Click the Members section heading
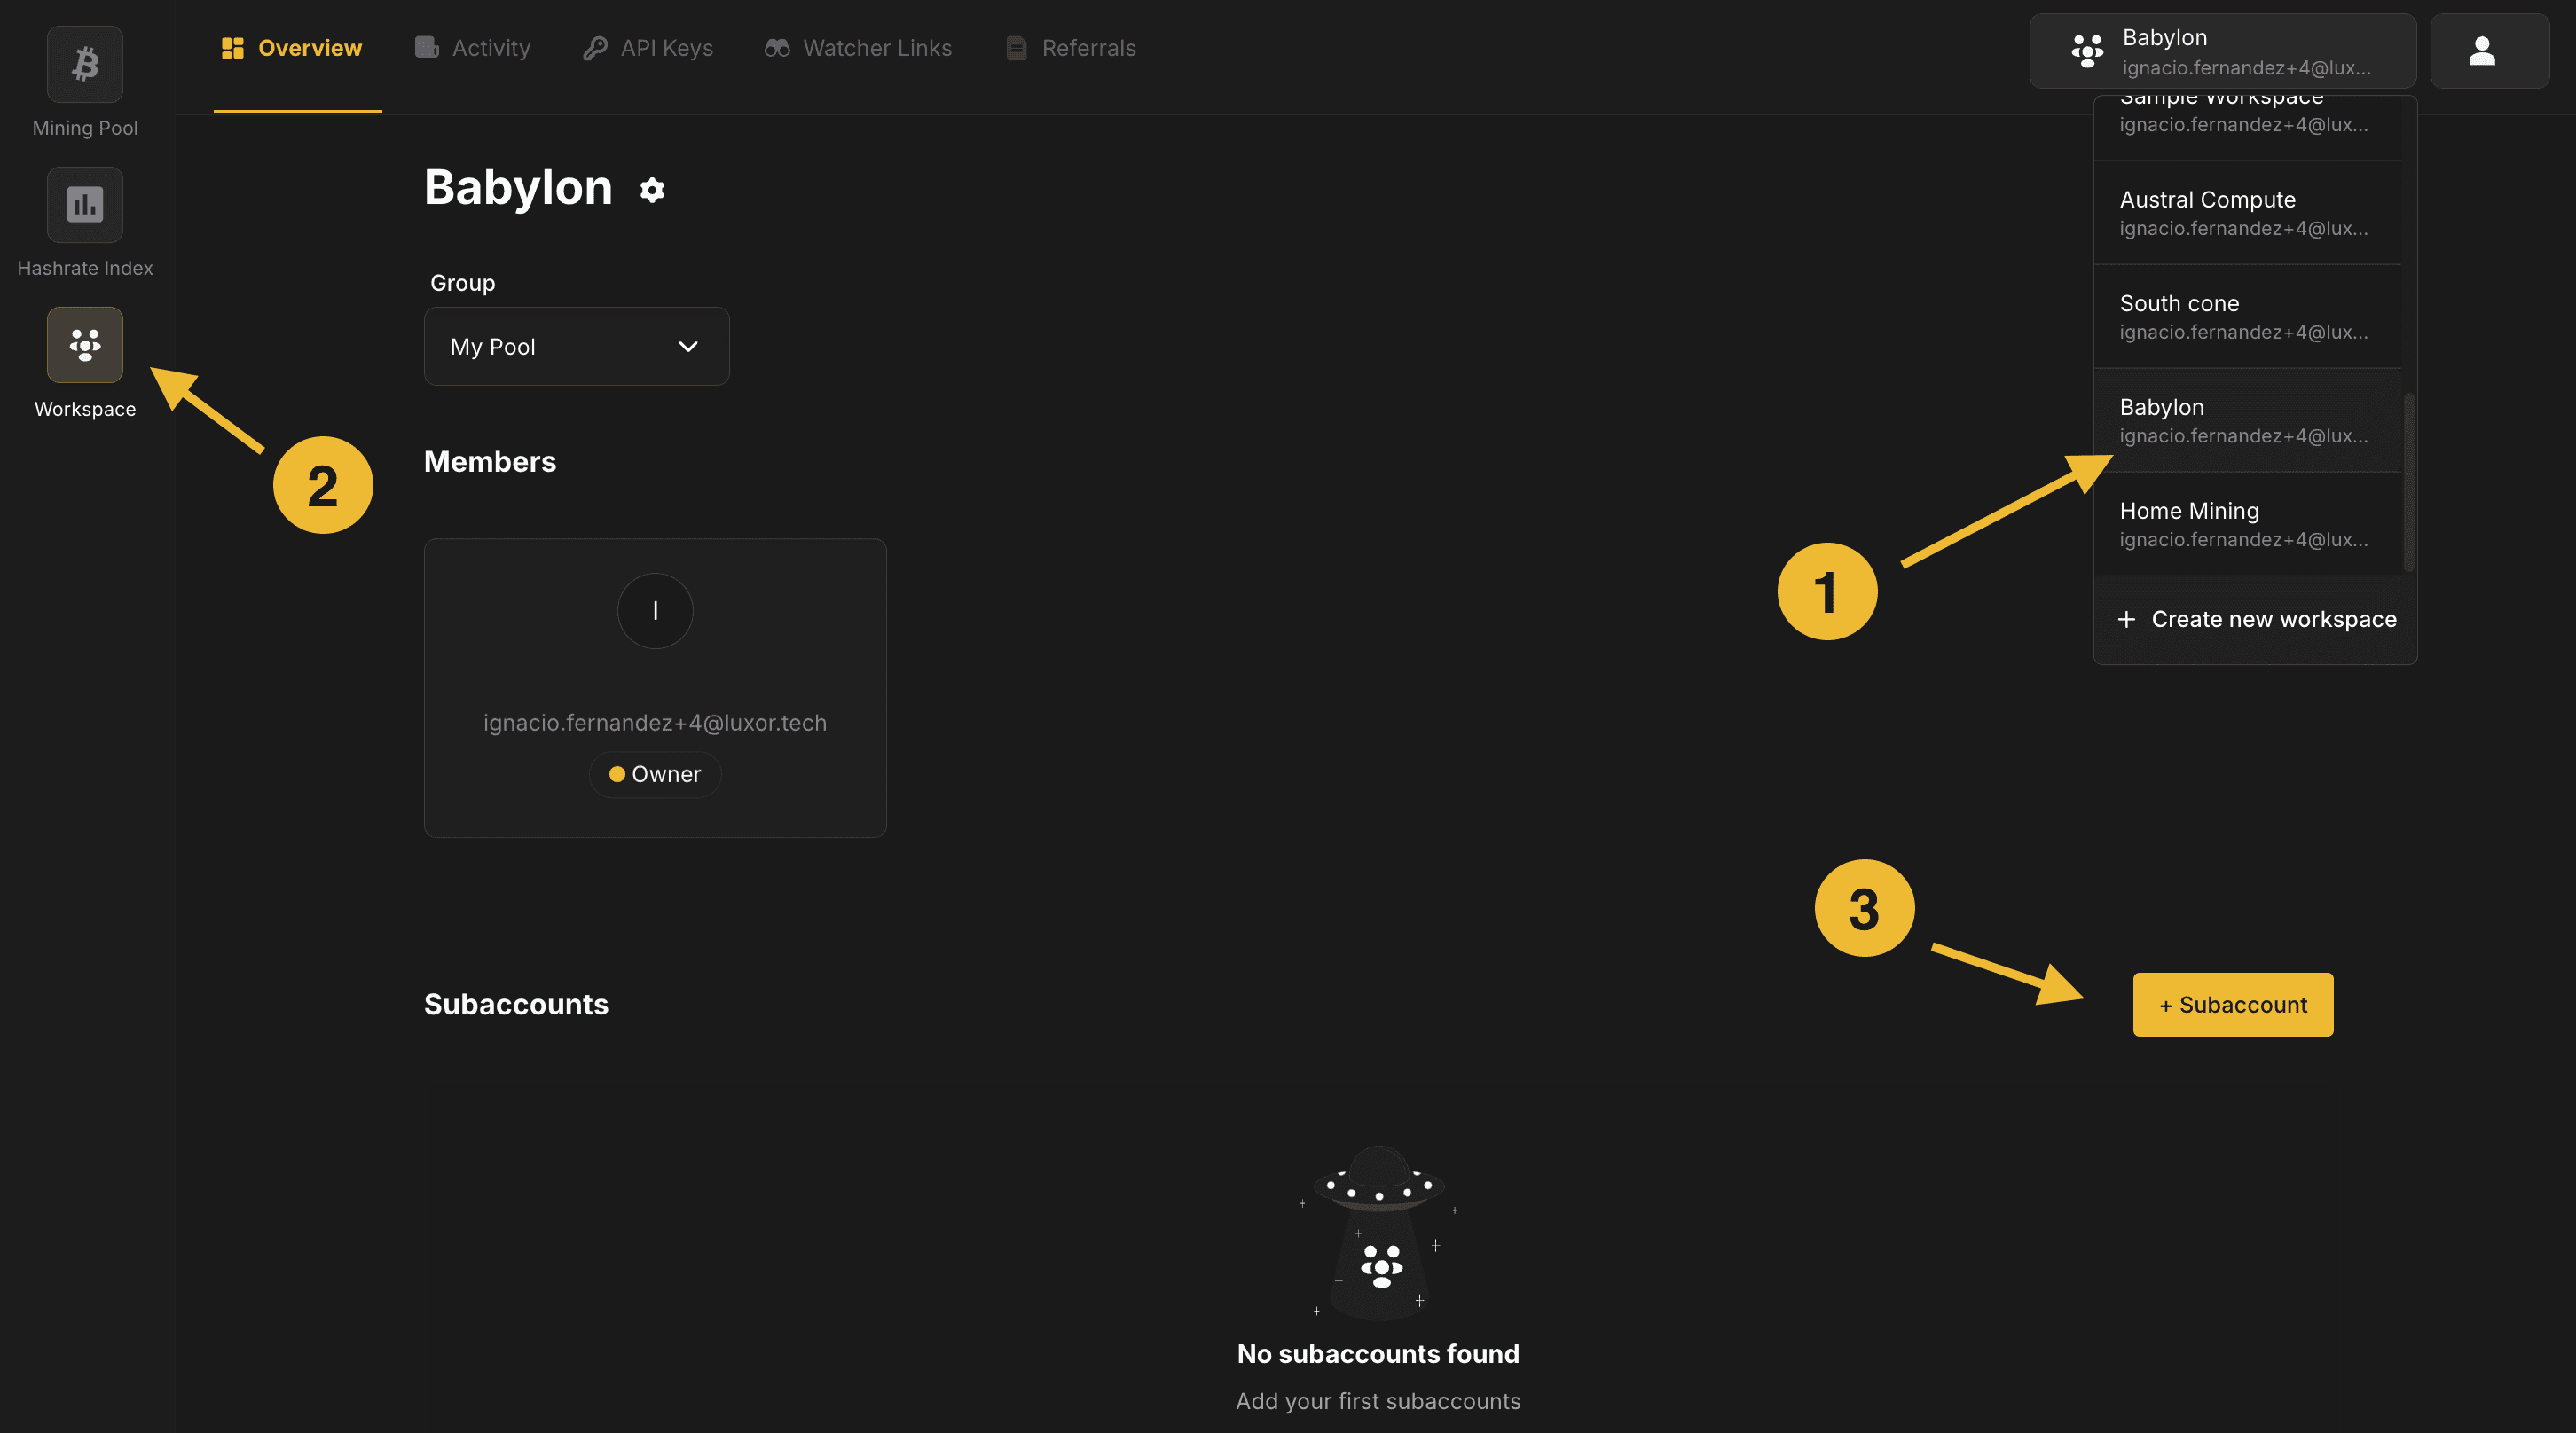Screen dimensions: 2576x1433 coord(490,461)
